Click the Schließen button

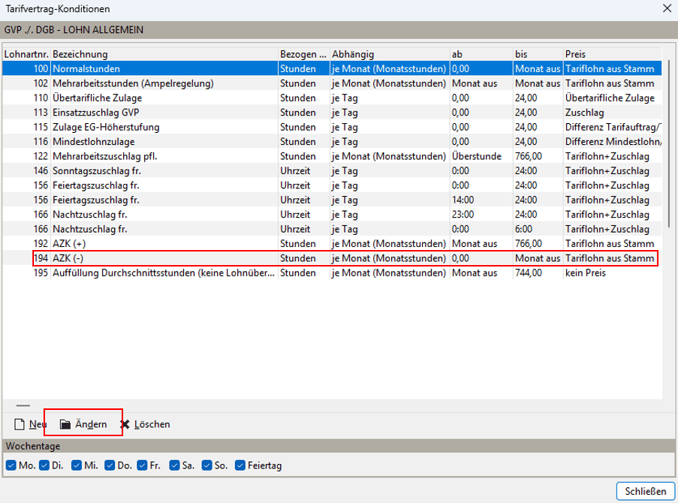tap(645, 491)
